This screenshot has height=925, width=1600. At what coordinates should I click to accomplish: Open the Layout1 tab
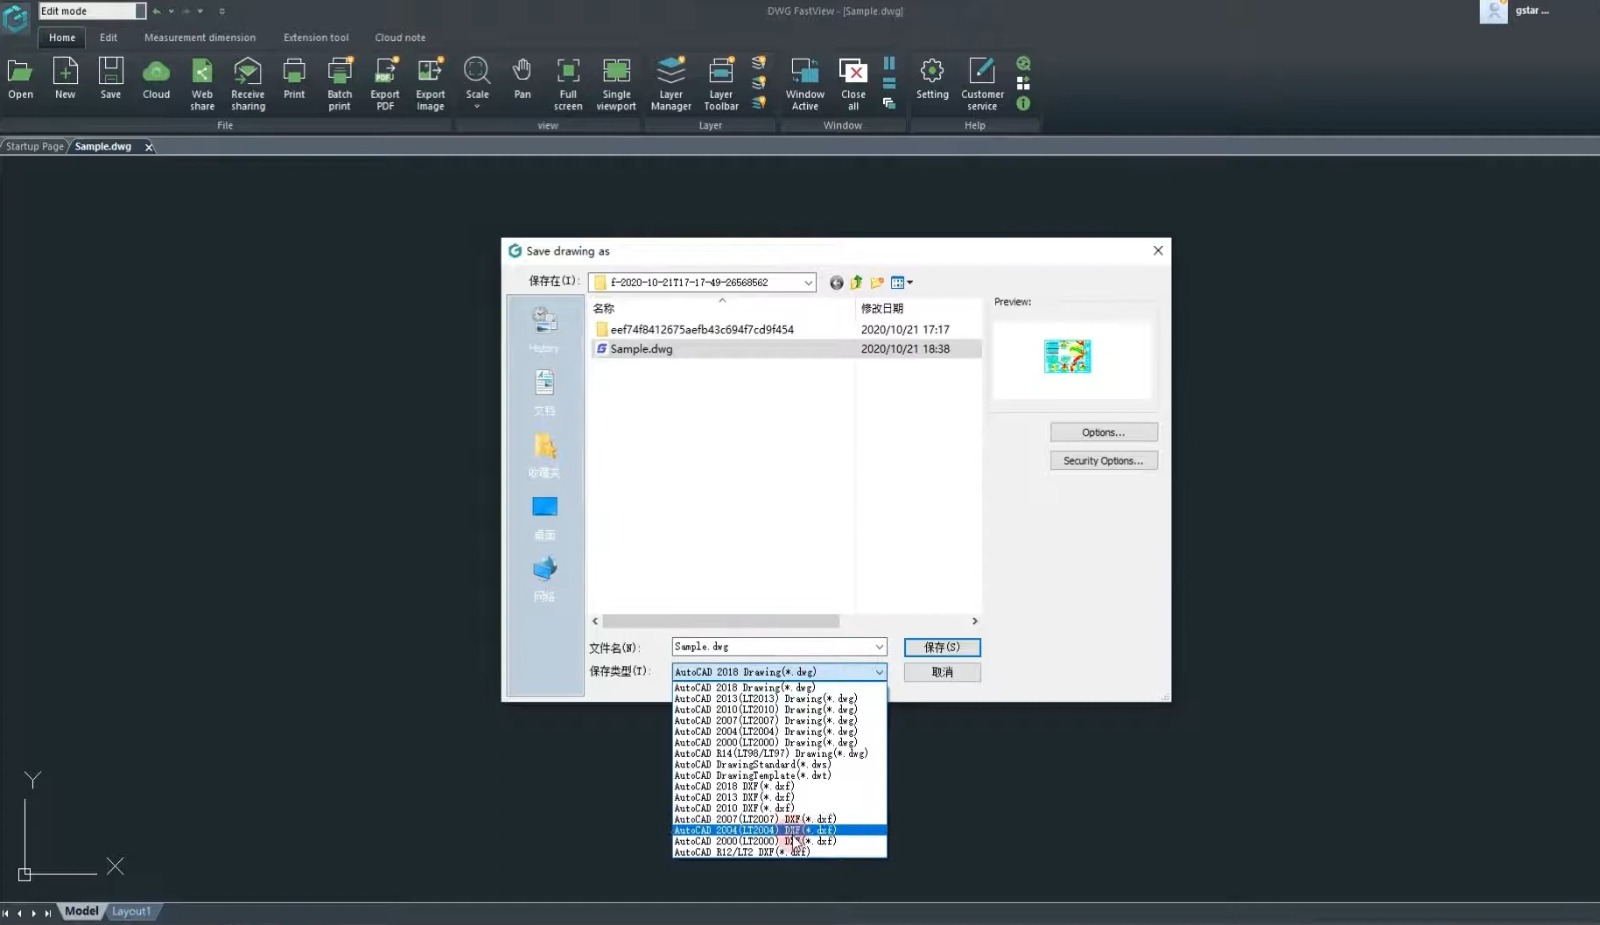pos(131,912)
